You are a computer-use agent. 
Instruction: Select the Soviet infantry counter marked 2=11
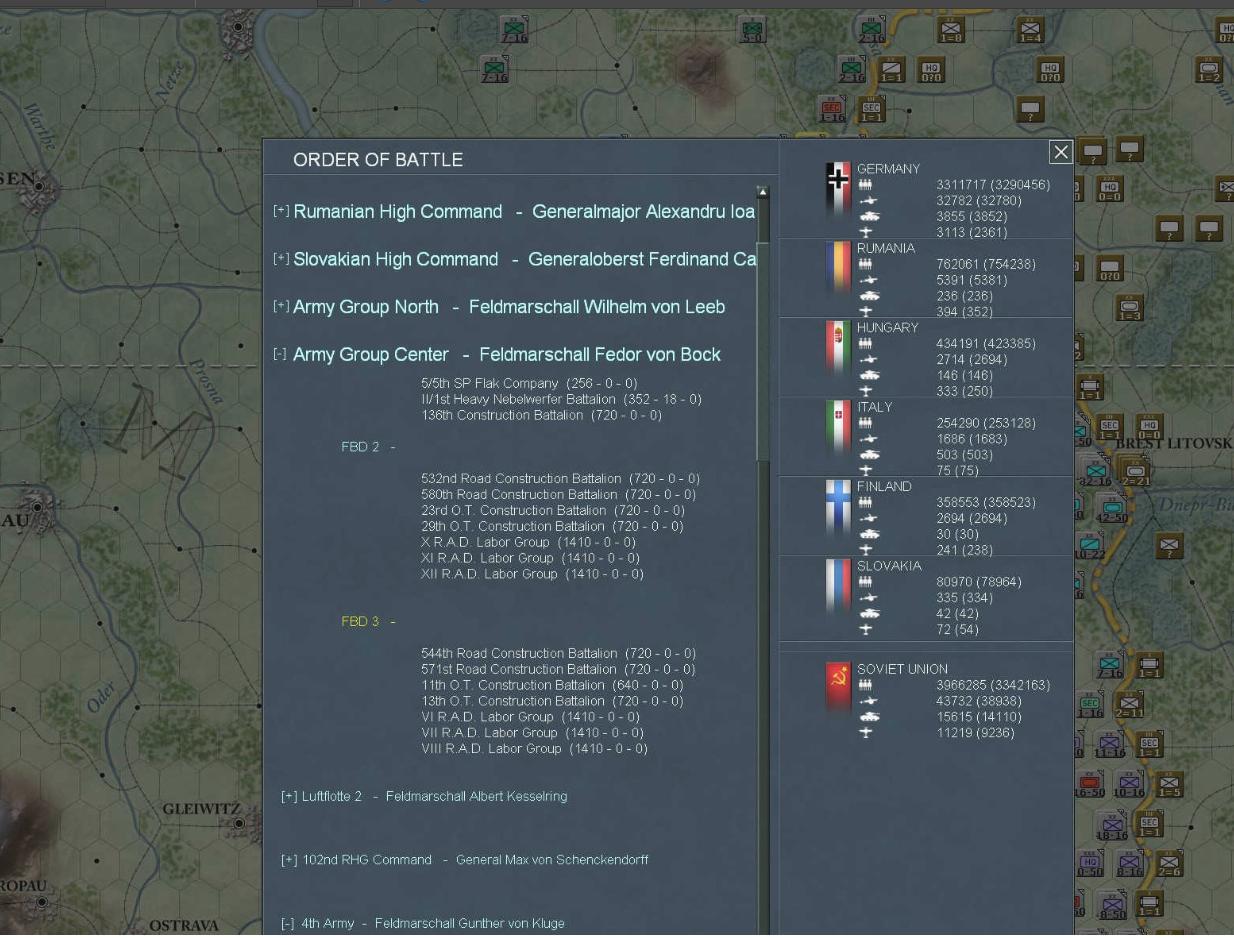coord(1130,705)
